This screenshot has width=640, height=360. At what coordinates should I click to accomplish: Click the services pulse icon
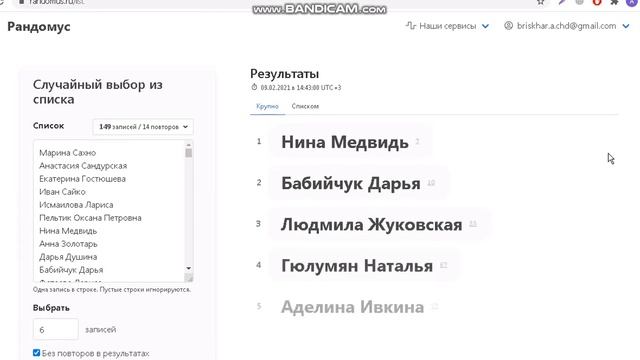[x=410, y=26]
